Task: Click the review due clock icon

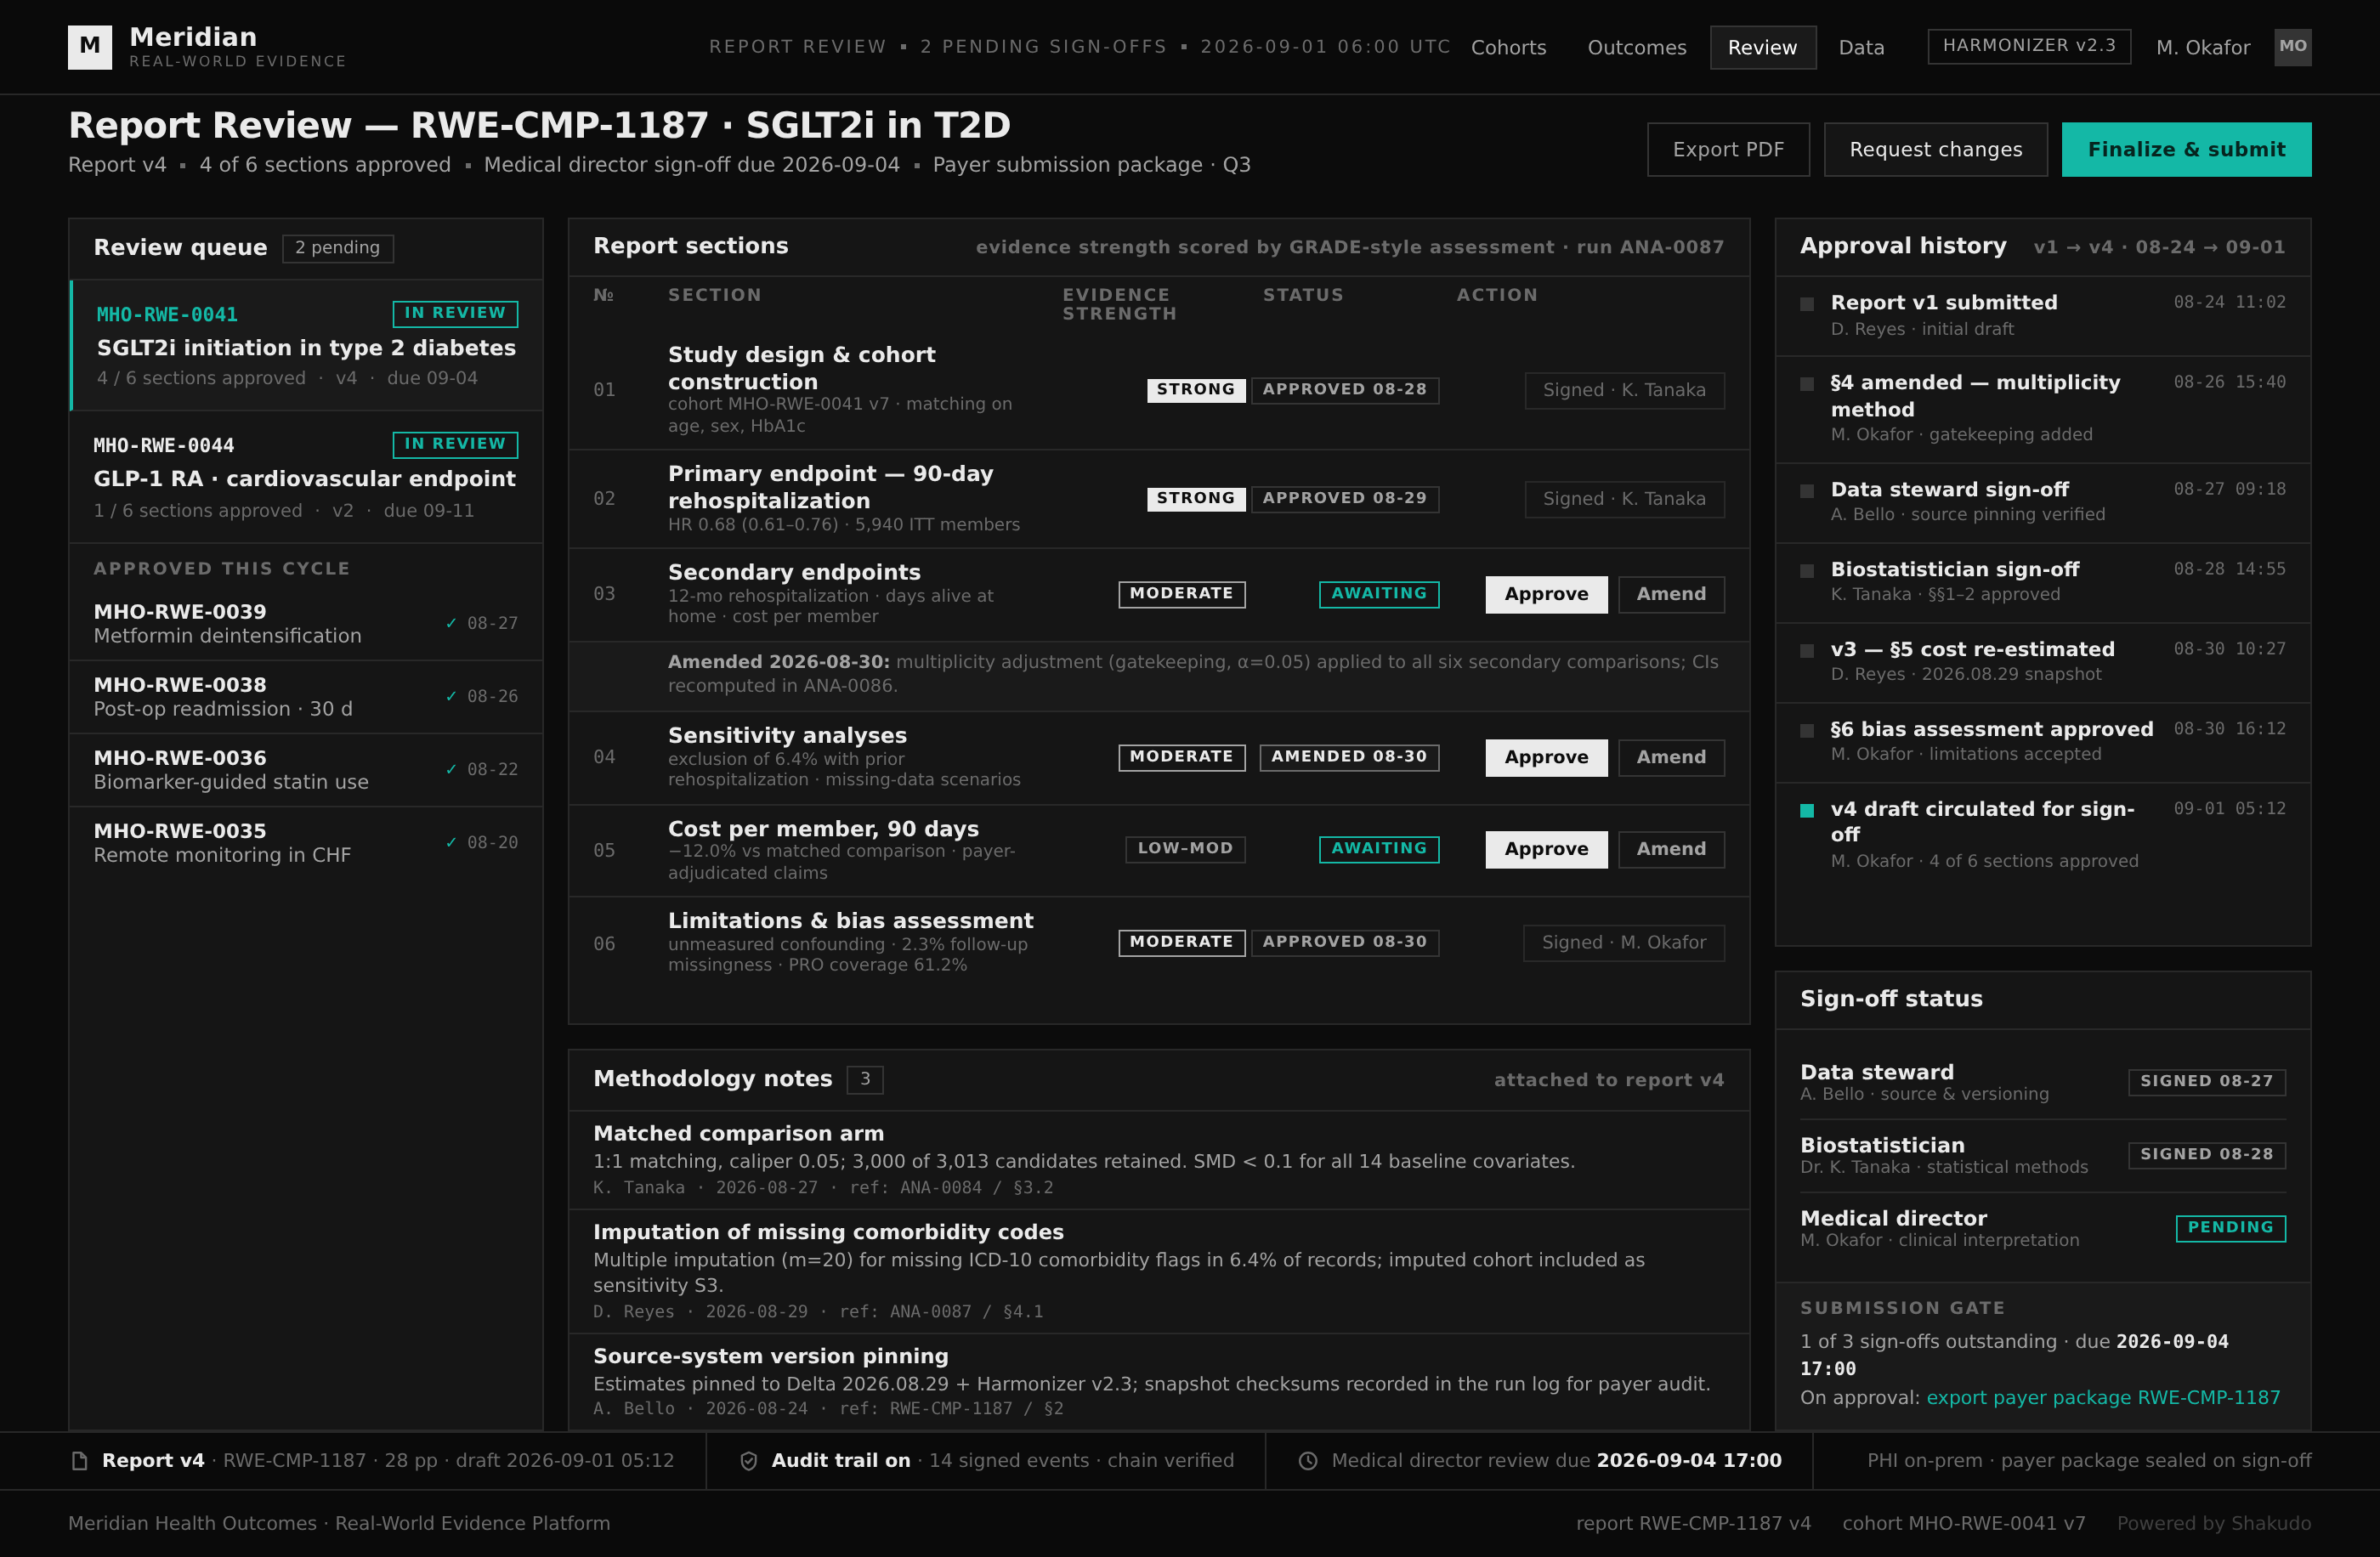Action: [x=1307, y=1461]
